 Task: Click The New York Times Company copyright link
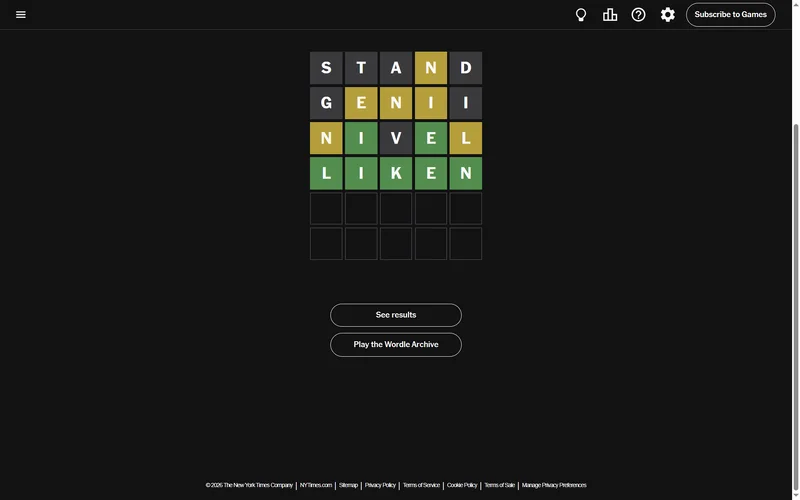249,485
